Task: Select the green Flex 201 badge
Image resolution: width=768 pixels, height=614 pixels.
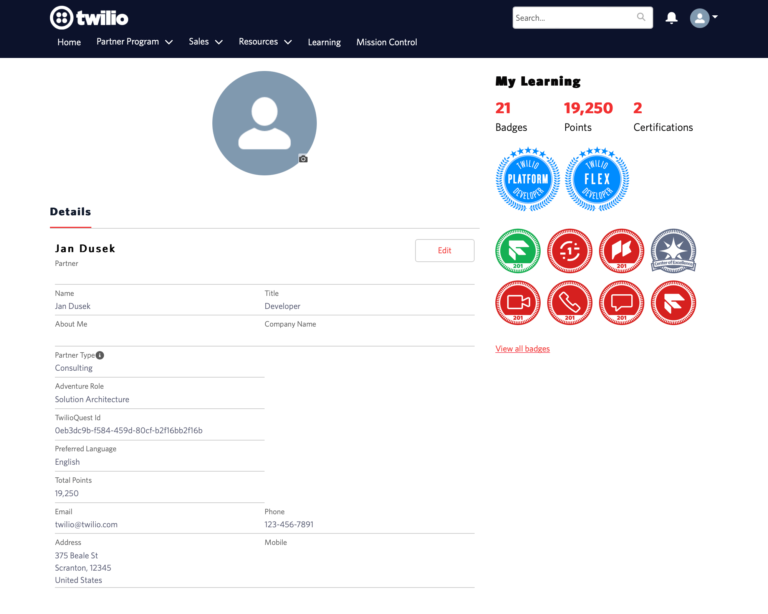Action: [x=518, y=251]
